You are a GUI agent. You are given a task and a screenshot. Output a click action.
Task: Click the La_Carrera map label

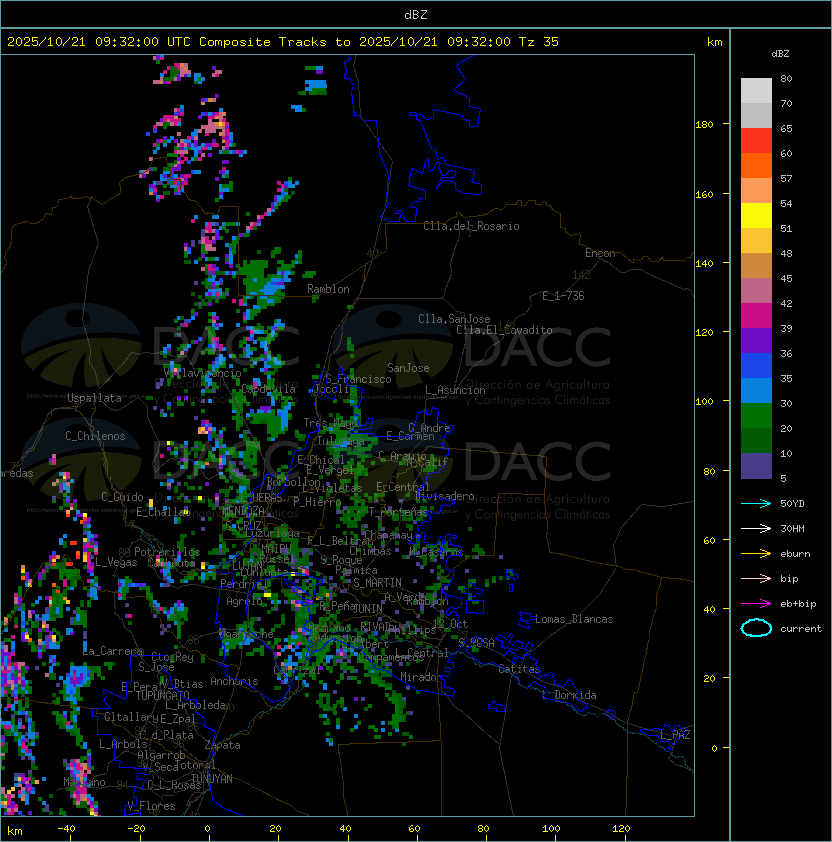pos(113,651)
